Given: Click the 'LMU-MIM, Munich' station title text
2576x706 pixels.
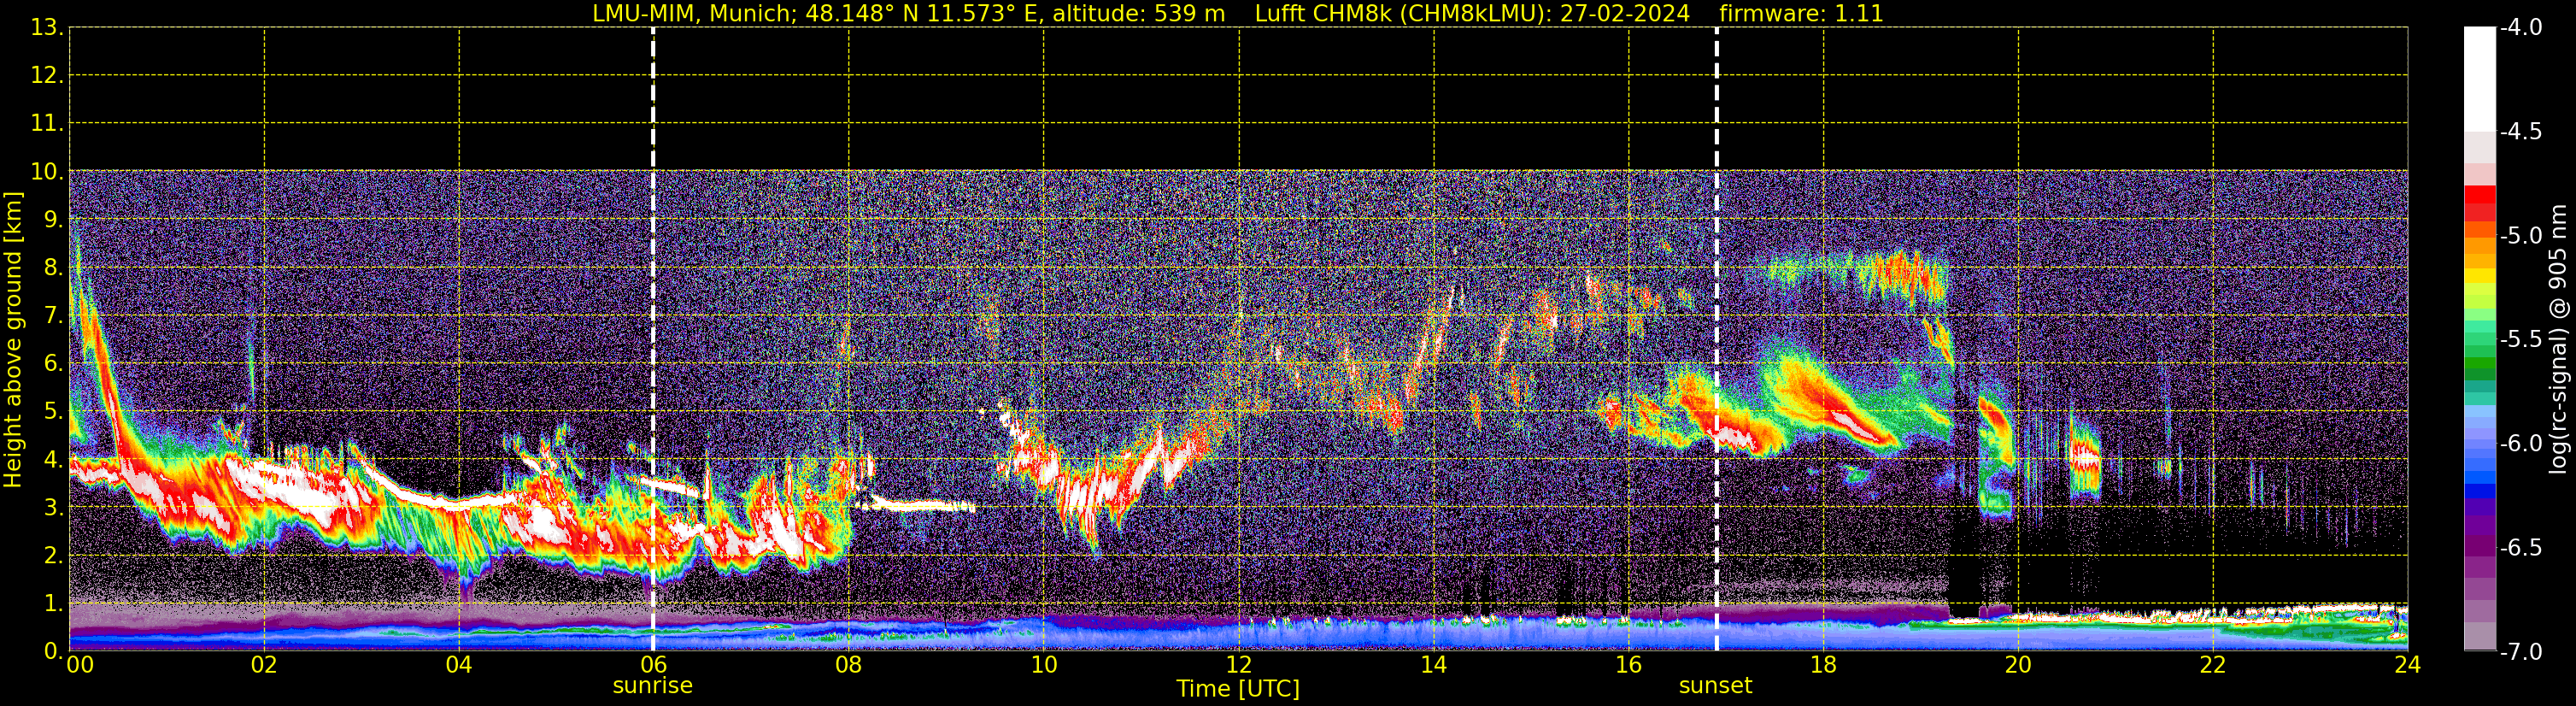Looking at the screenshot, I should point(694,14).
